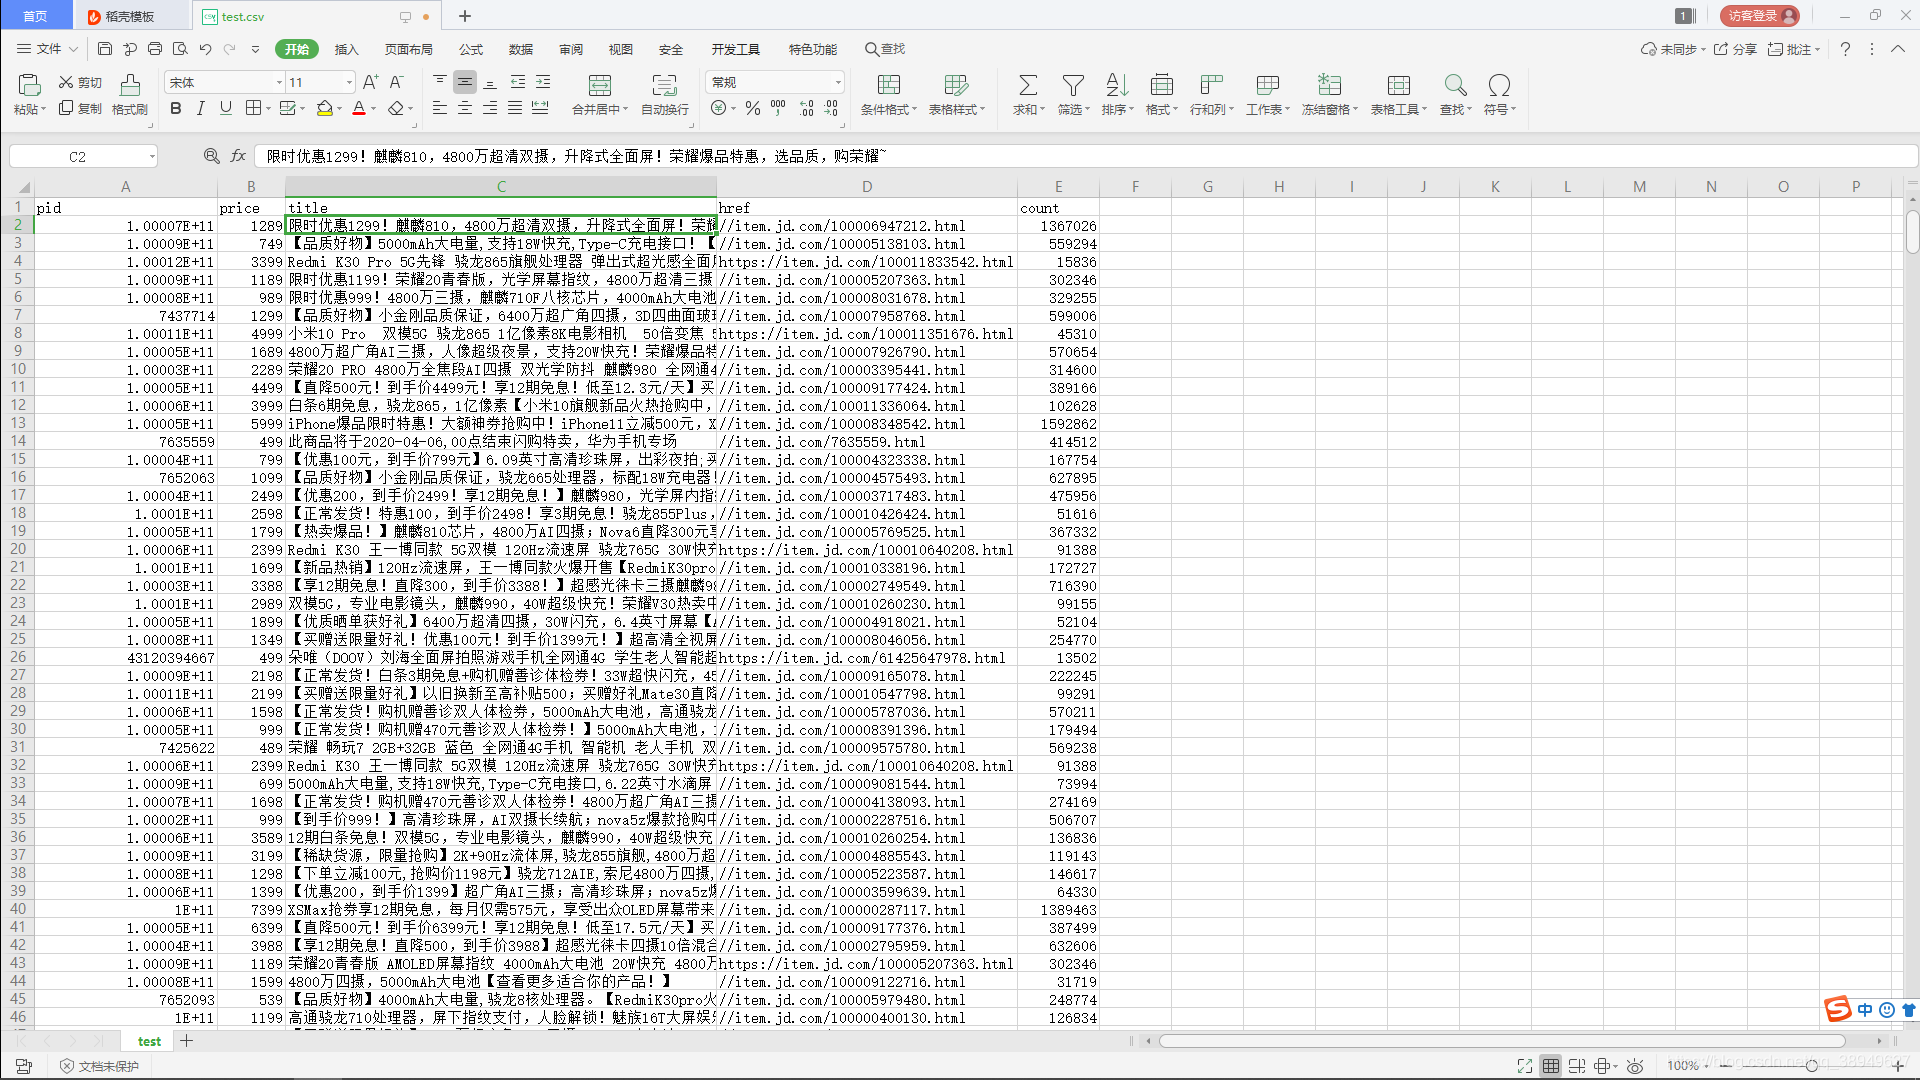Screen dimensions: 1920x1080
Task: Decrease decimal places icon
Action: (x=831, y=108)
